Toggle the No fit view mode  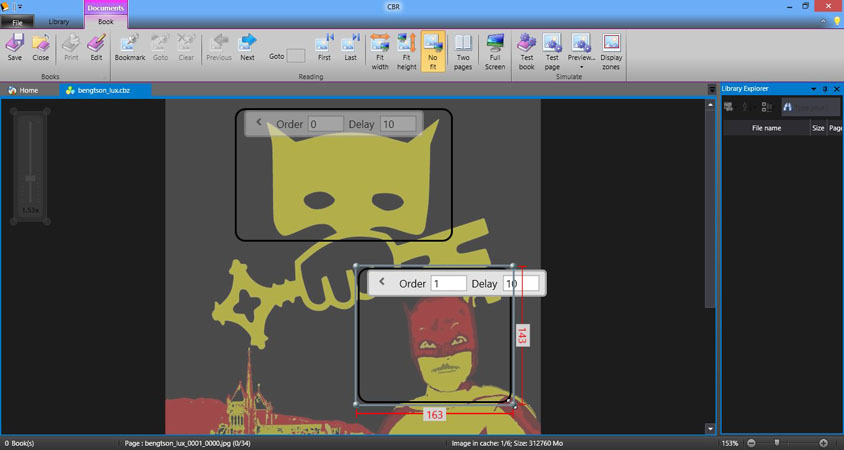click(433, 52)
